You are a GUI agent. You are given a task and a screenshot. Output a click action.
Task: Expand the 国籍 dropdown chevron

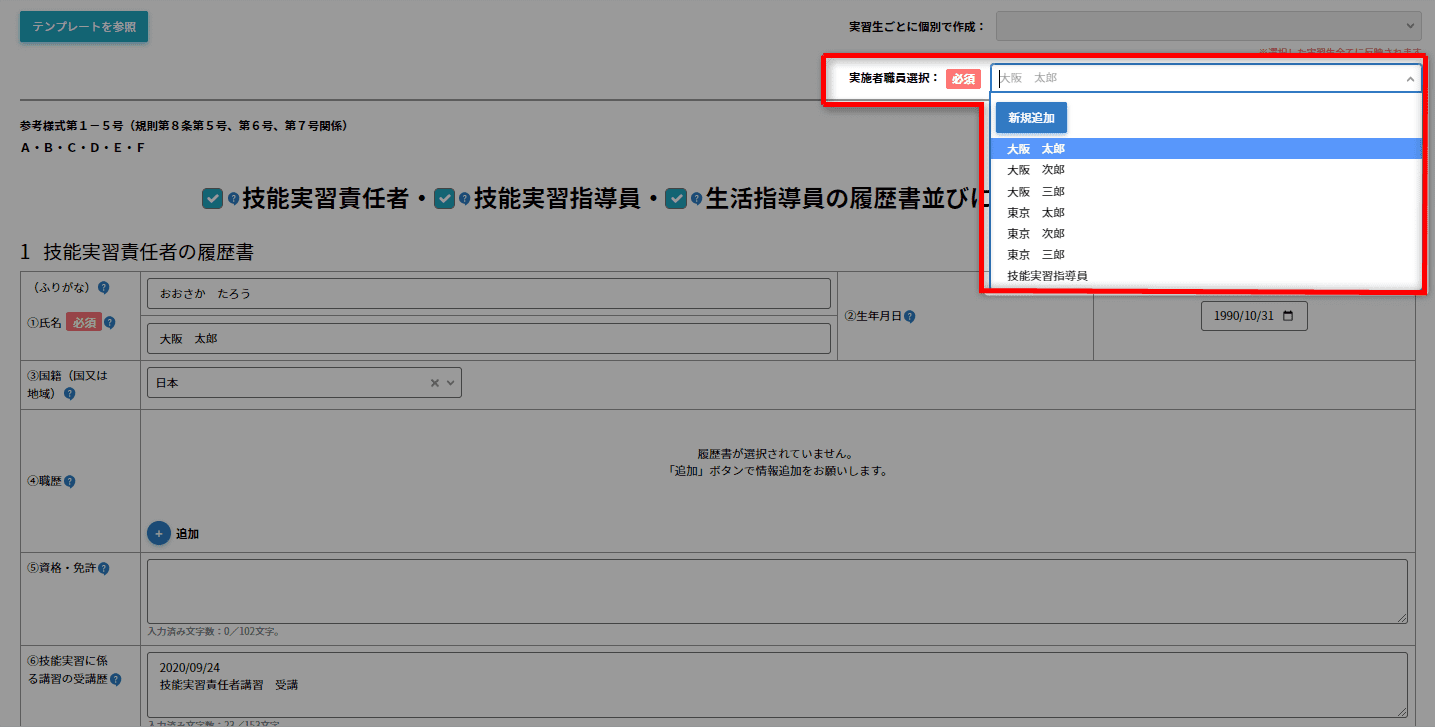pyautogui.click(x=451, y=383)
